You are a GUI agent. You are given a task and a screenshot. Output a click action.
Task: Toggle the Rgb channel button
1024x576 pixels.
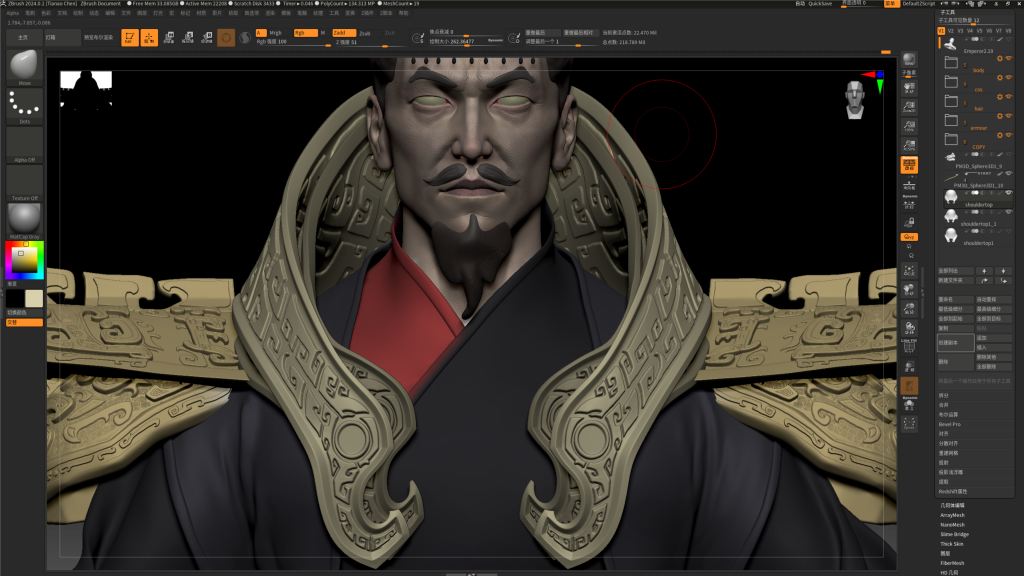click(x=305, y=33)
